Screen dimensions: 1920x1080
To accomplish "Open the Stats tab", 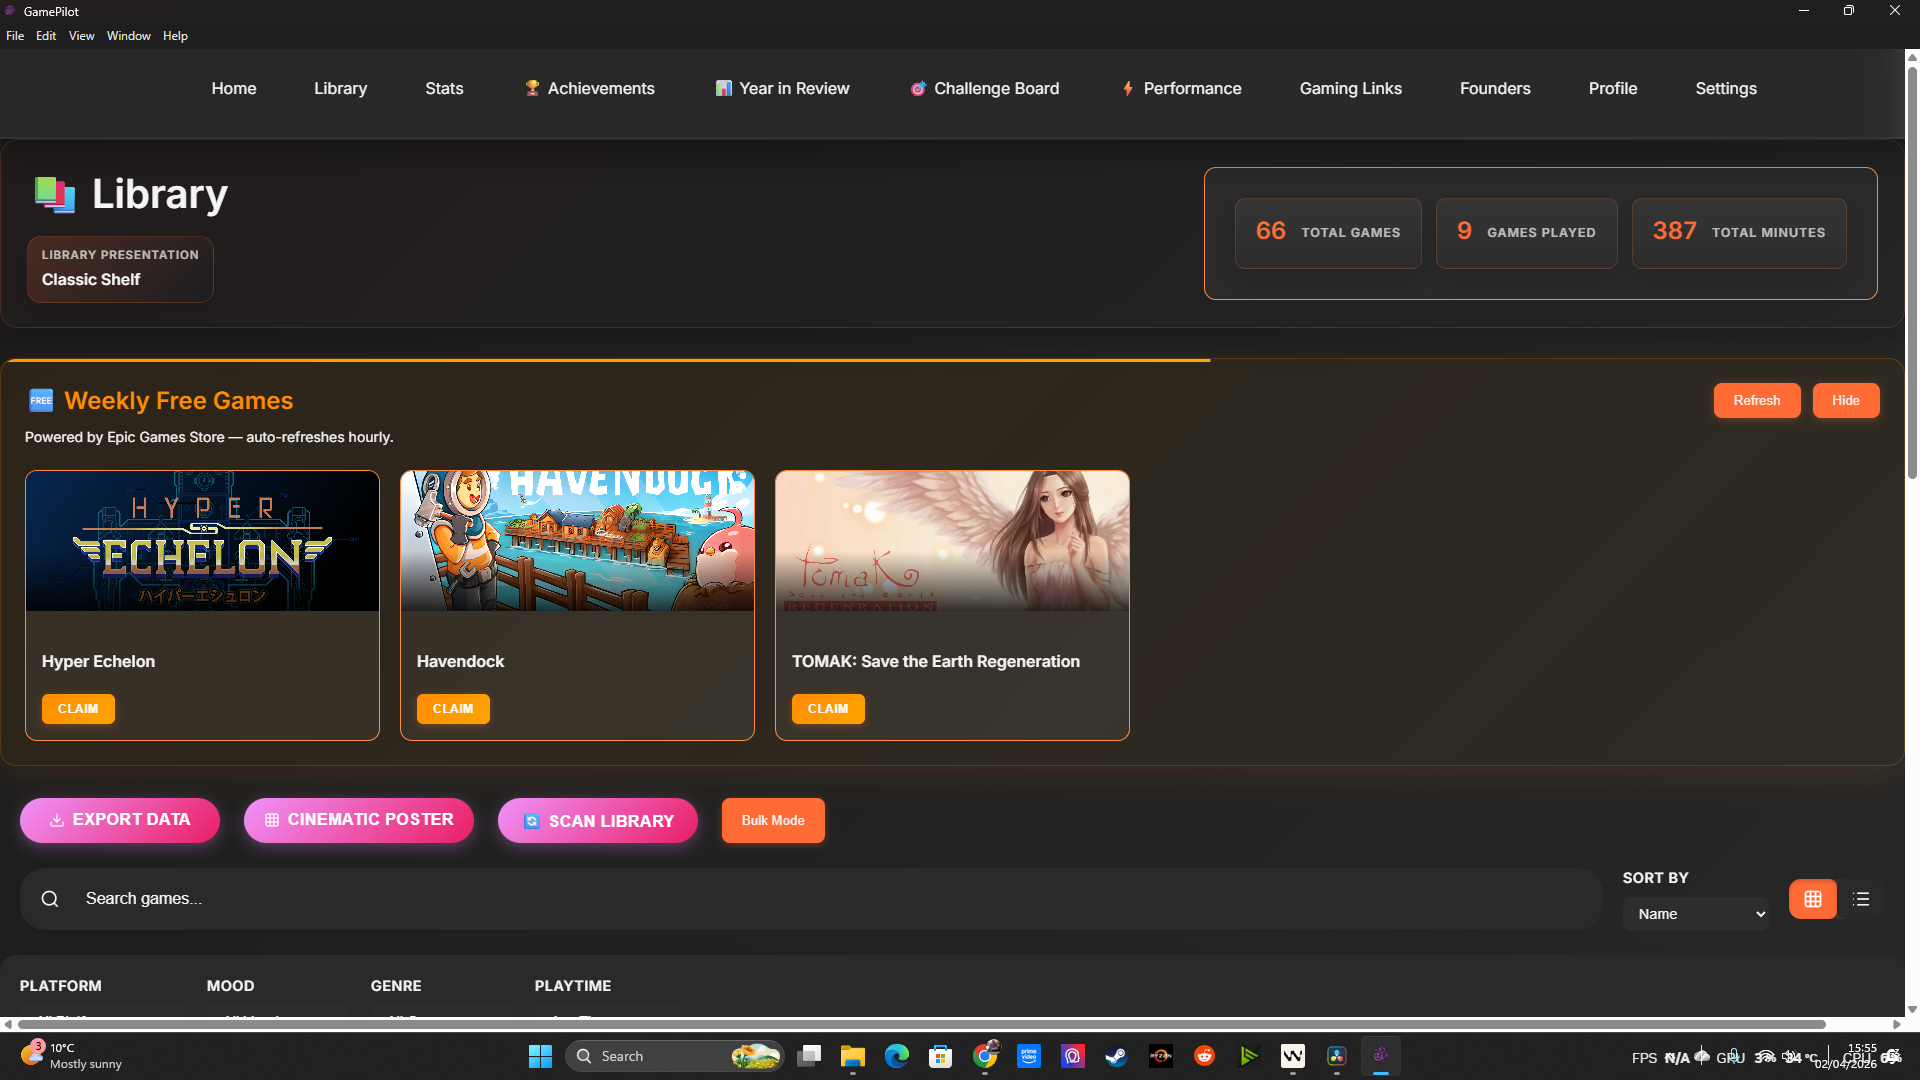I will click(x=444, y=88).
